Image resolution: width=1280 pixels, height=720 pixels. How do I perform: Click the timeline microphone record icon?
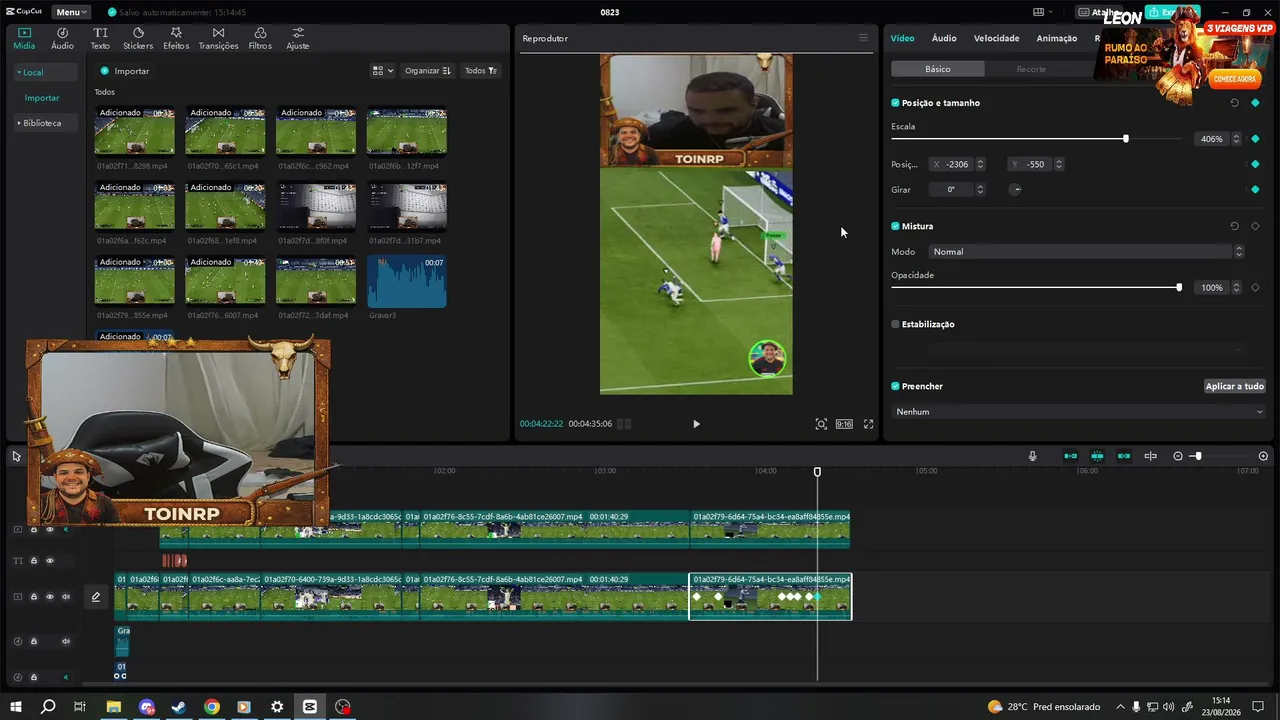(x=1033, y=456)
